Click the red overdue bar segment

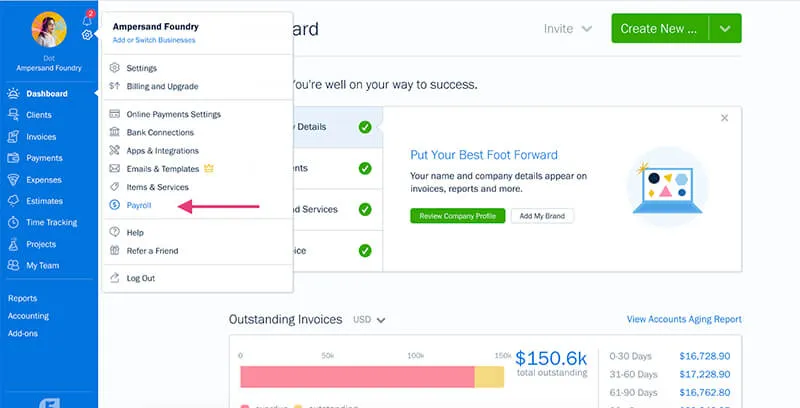(357, 376)
